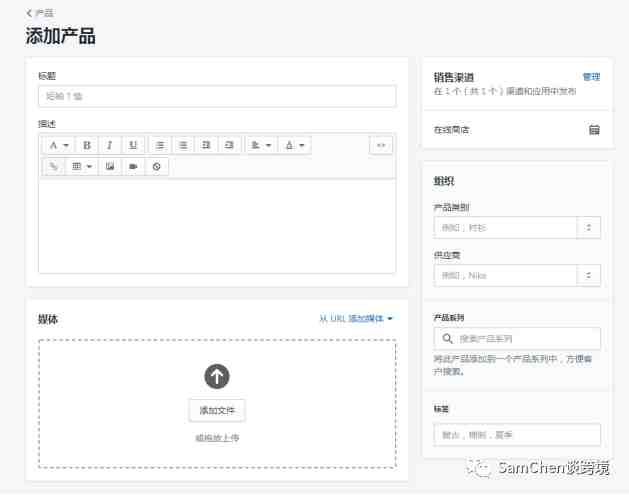This screenshot has width=629, height=495.
Task: Open the 产品类别 selector arrows
Action: click(x=588, y=228)
